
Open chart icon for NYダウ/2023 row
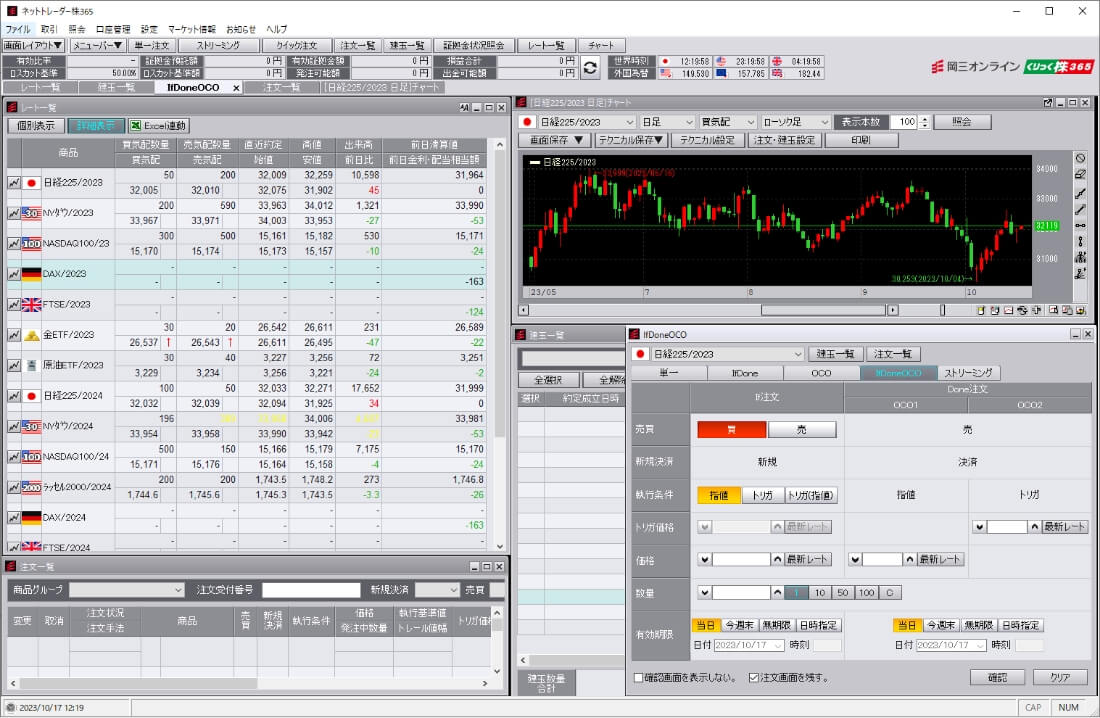tap(14, 213)
